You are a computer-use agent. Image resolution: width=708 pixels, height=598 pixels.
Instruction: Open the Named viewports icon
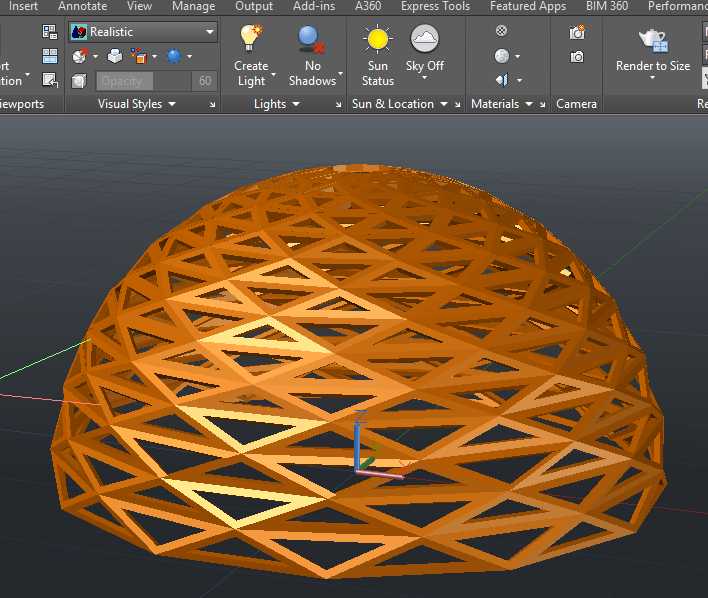pyautogui.click(x=50, y=32)
